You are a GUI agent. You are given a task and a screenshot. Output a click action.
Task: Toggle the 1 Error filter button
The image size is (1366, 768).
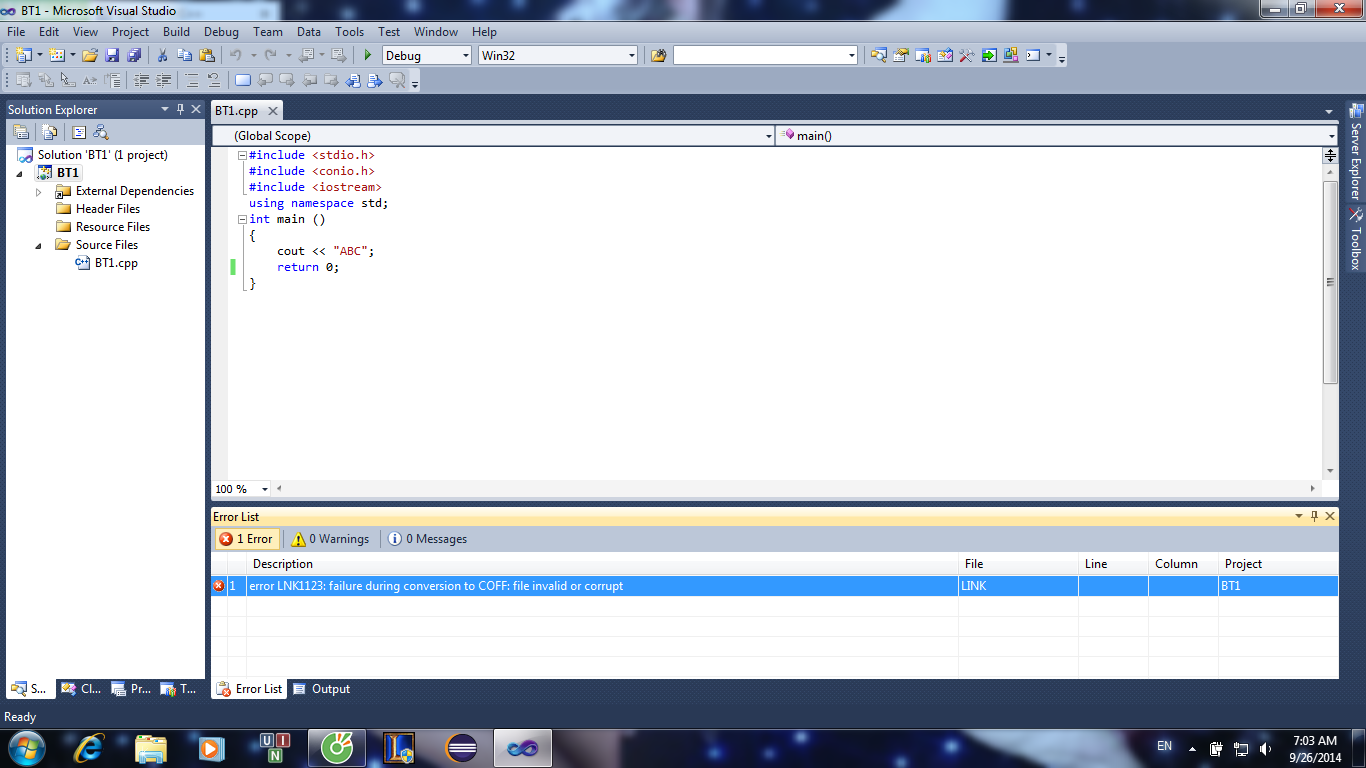tap(246, 539)
